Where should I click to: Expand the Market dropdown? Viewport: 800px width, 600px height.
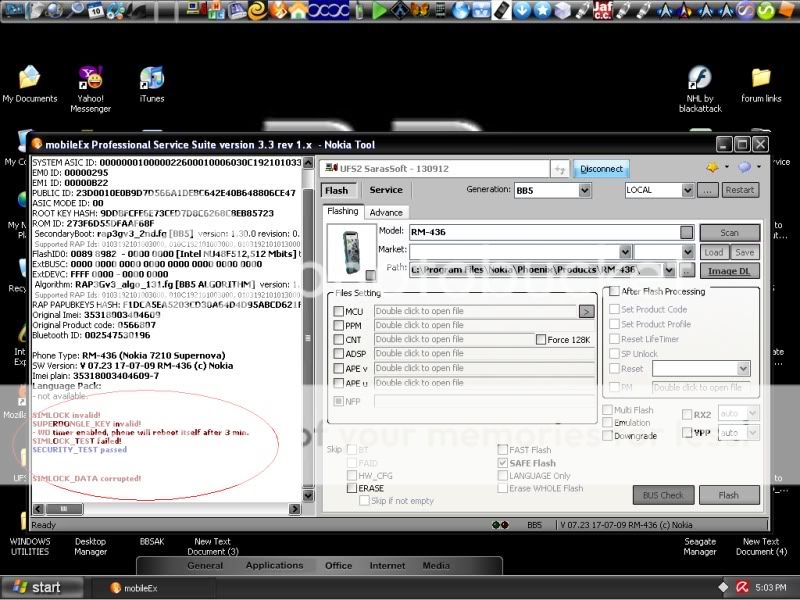[625, 252]
